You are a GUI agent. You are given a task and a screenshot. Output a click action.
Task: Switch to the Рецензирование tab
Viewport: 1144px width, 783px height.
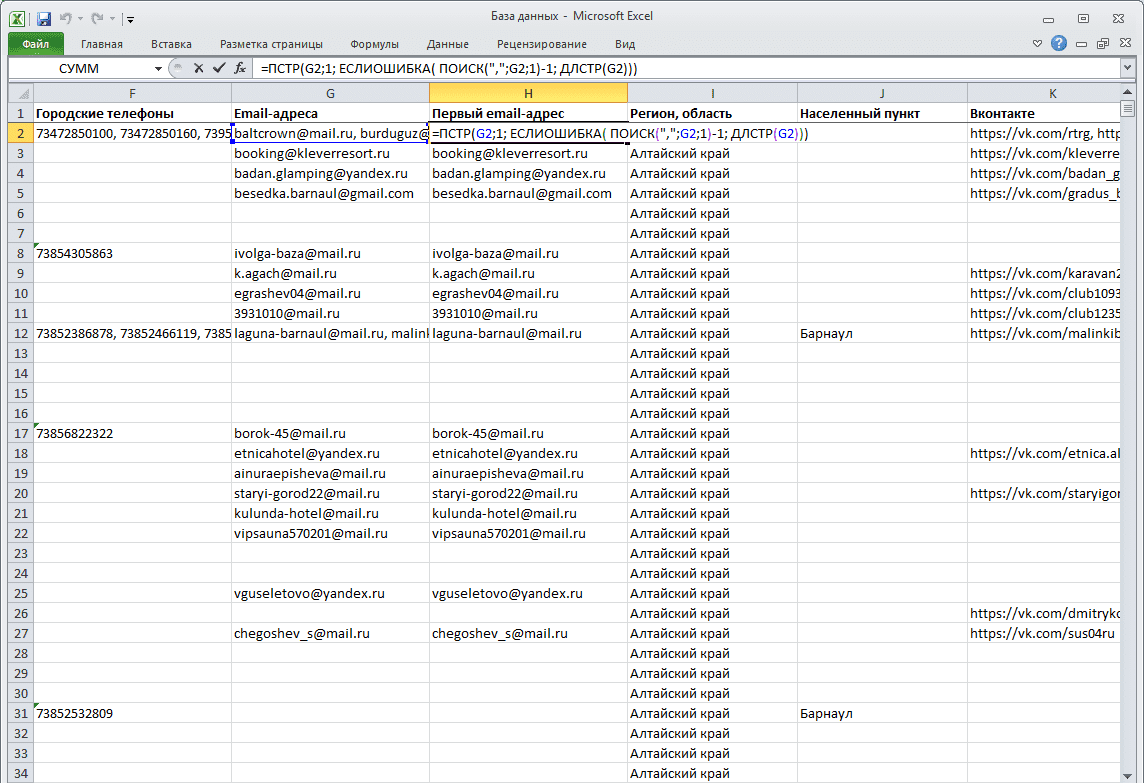(x=542, y=44)
